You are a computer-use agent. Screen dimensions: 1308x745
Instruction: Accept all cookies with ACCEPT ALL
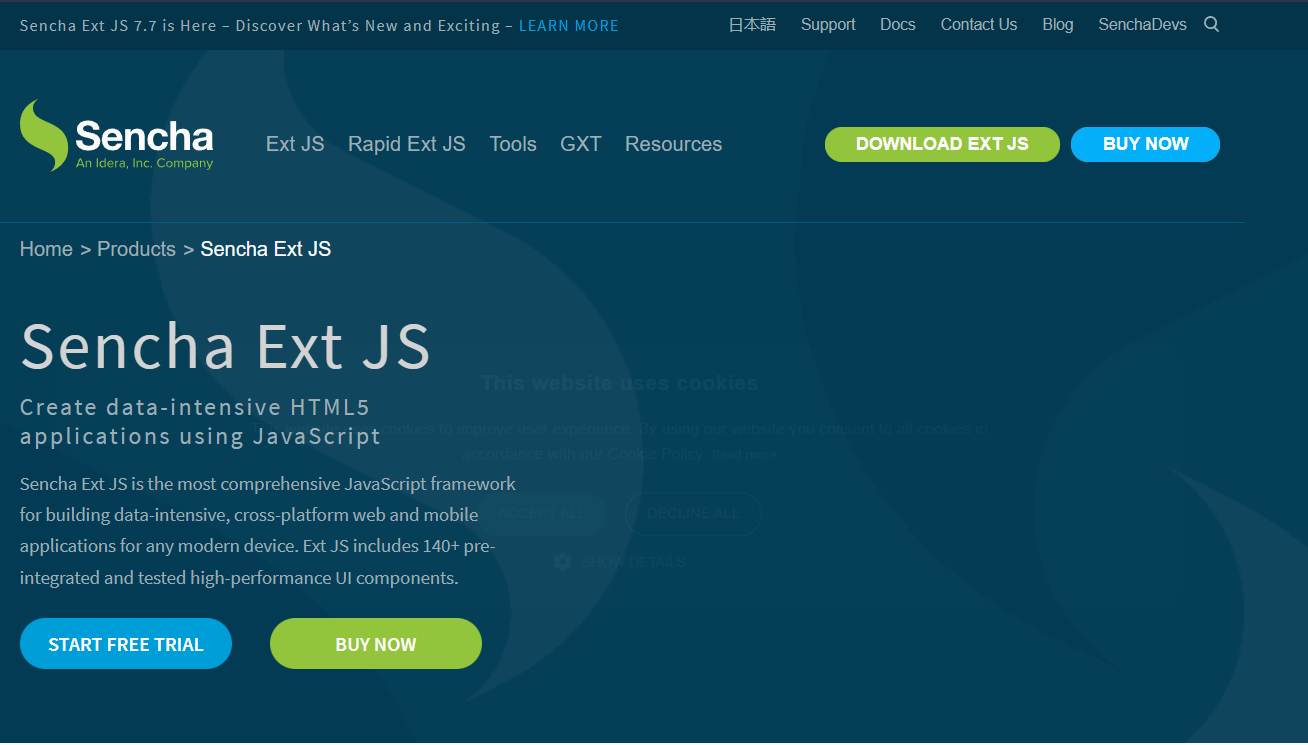[541, 514]
